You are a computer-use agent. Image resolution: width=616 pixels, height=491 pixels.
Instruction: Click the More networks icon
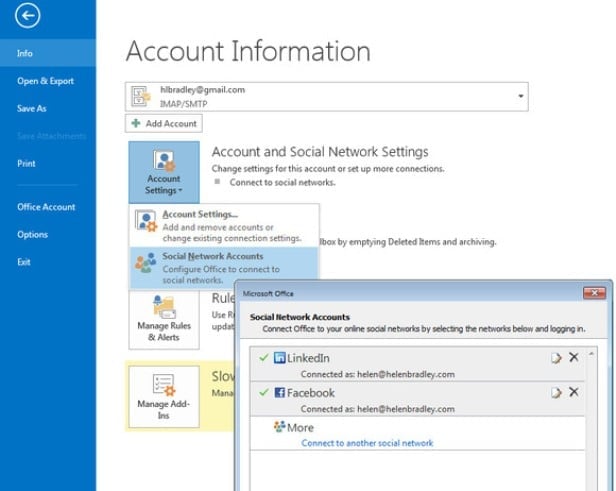click(279, 427)
